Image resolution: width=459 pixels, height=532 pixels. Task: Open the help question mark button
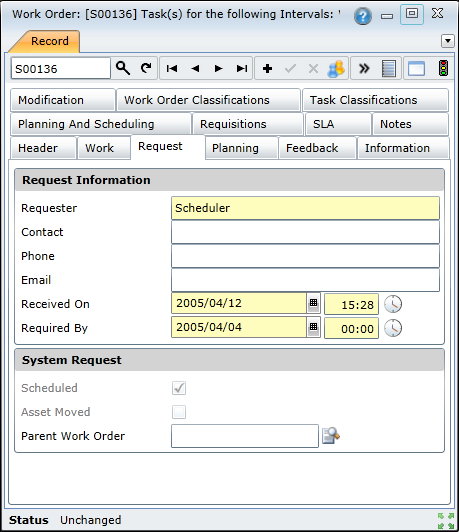click(x=363, y=16)
